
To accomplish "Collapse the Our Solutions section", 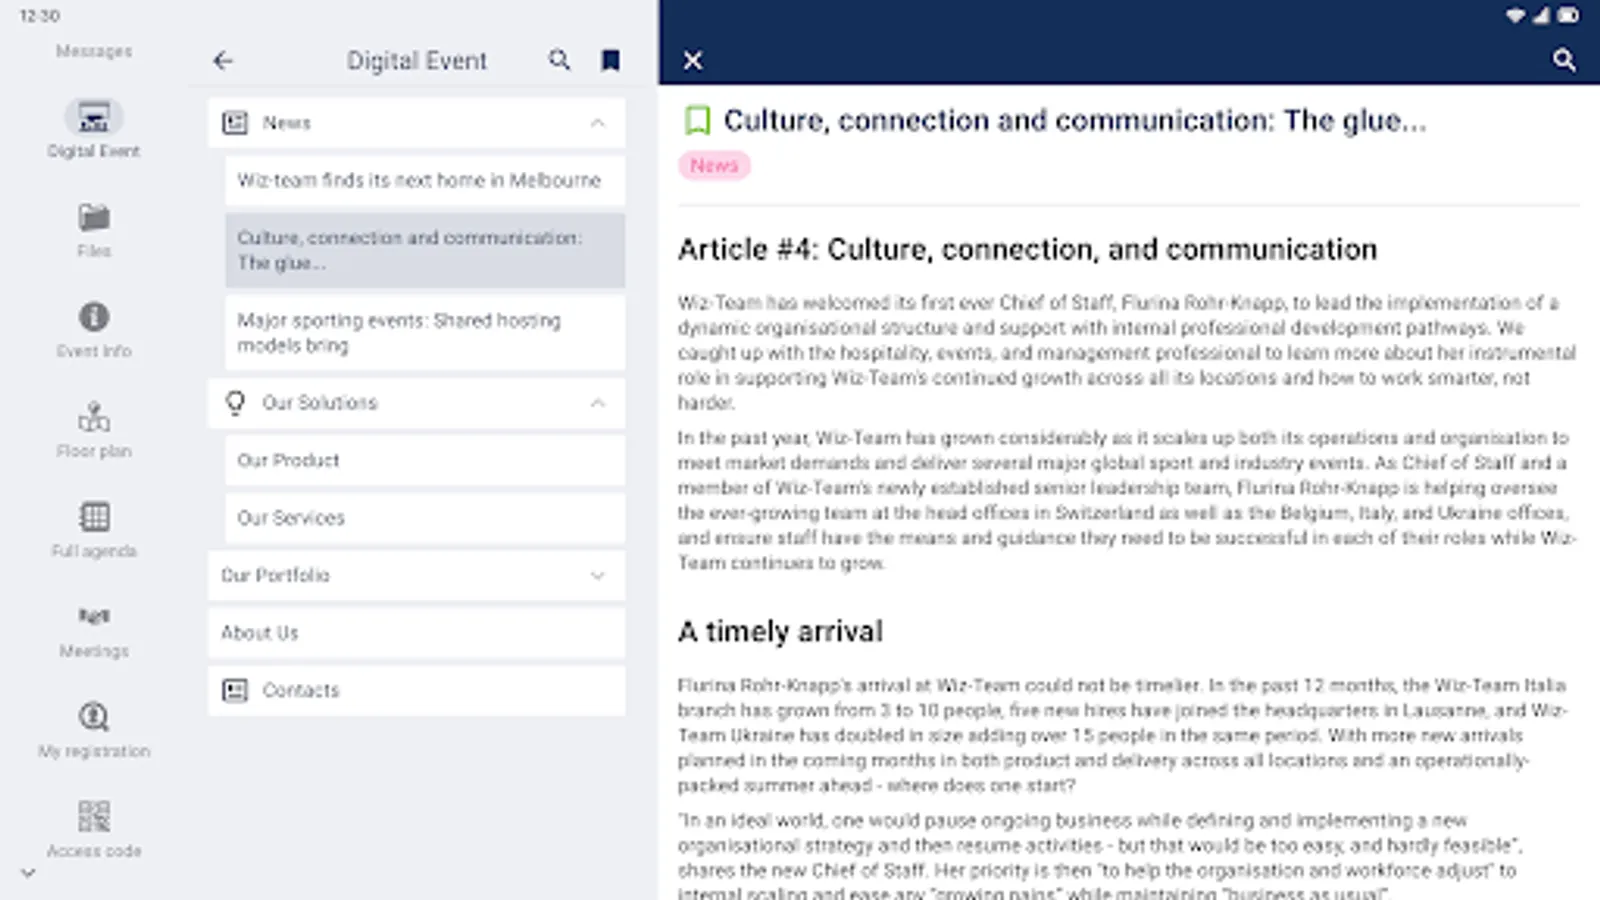I will [x=598, y=403].
